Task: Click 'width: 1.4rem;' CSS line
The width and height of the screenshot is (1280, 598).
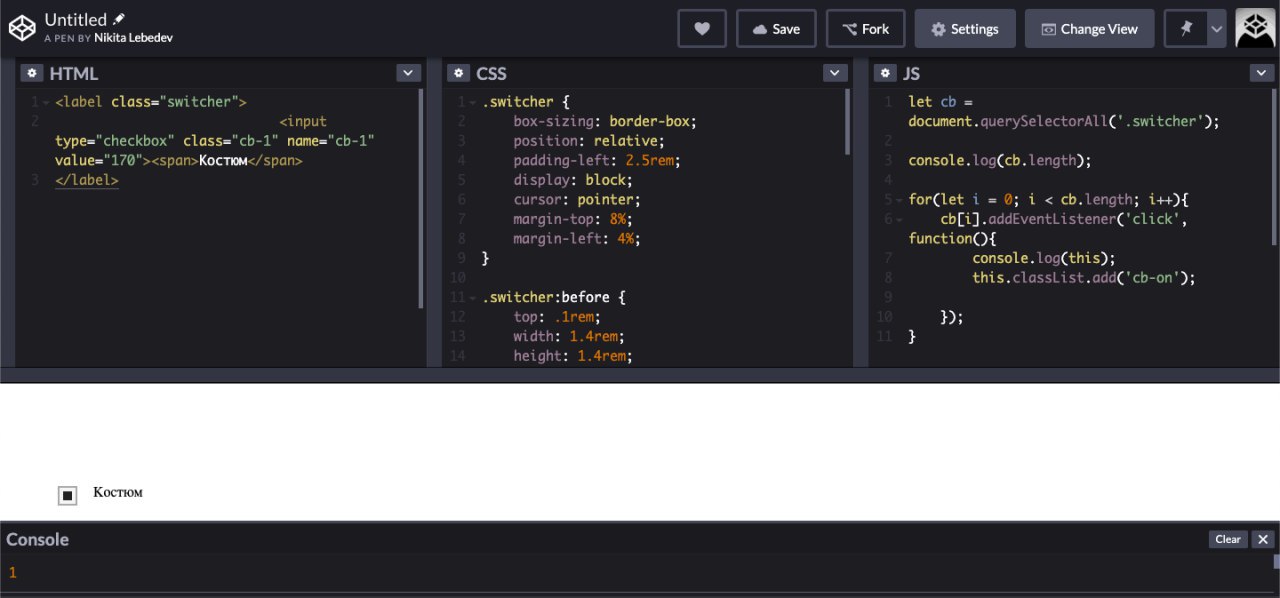Action: pyautogui.click(x=570, y=337)
